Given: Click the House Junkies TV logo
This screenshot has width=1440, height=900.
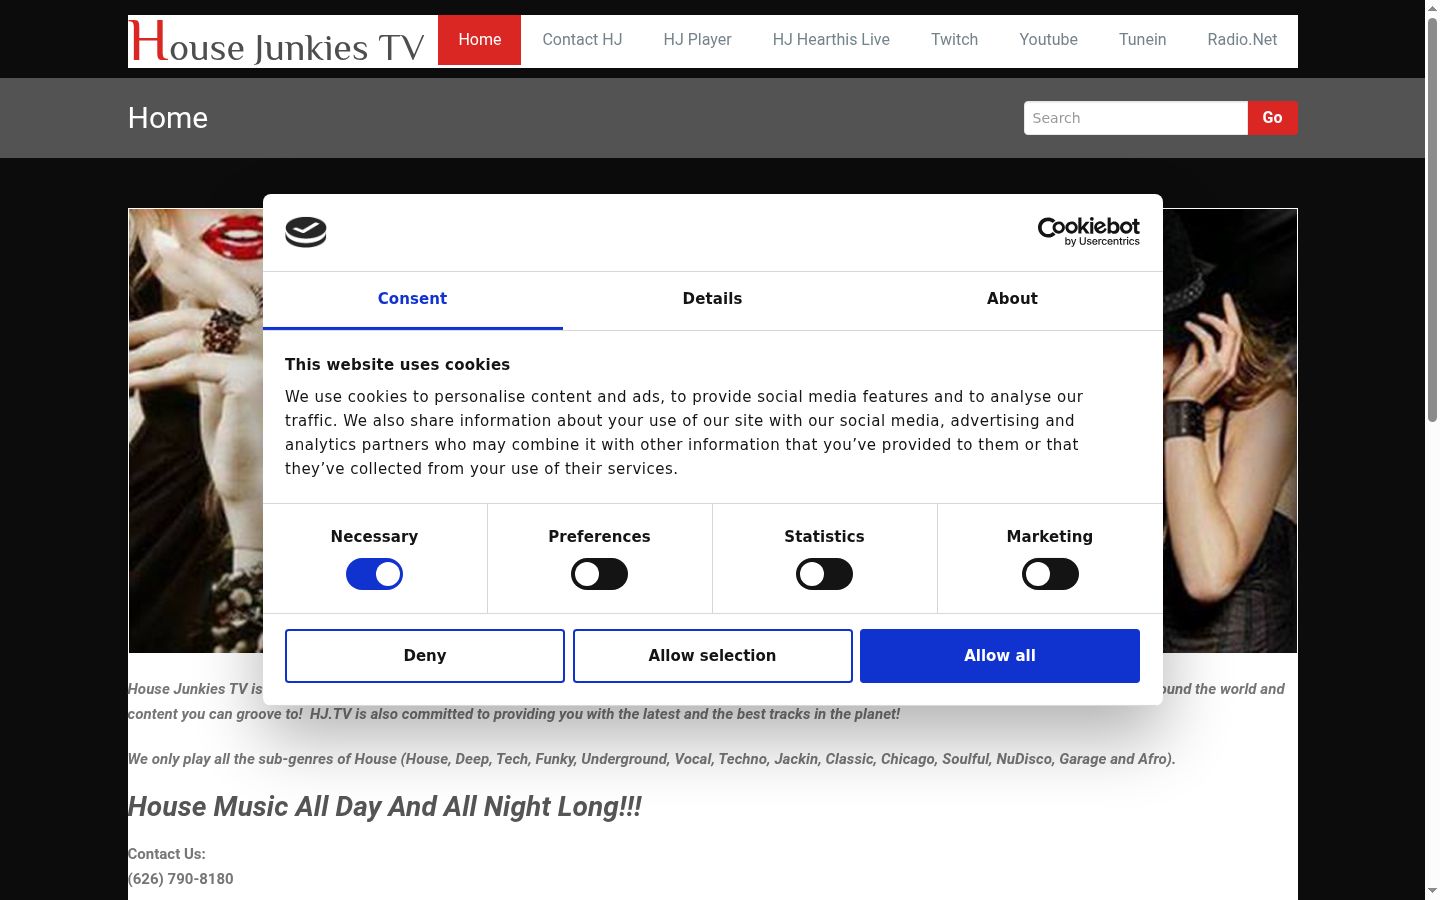Looking at the screenshot, I should (278, 41).
